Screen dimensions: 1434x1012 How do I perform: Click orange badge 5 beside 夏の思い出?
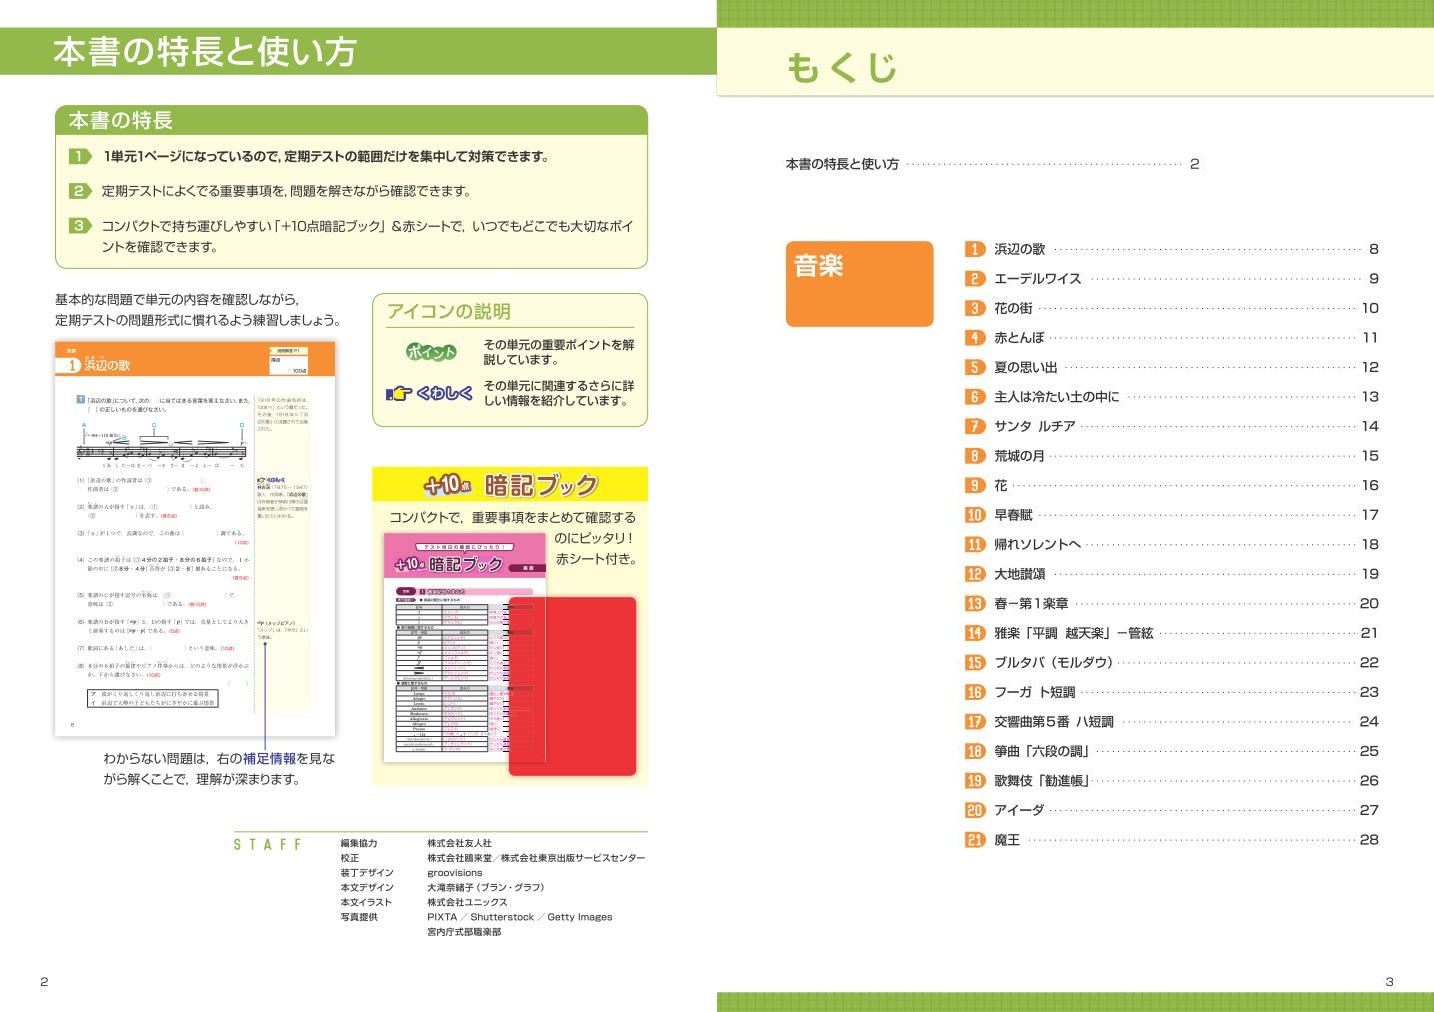(x=975, y=367)
